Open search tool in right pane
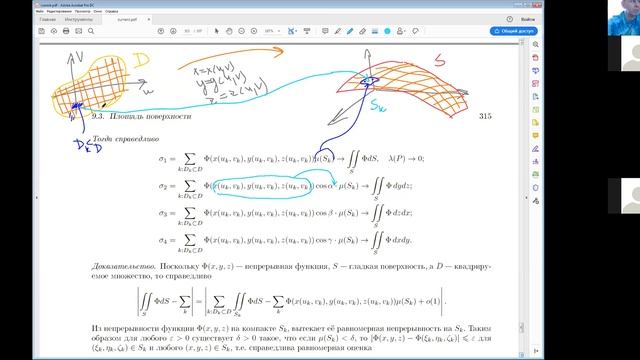Viewport: 640px width, 360px height. [536, 44]
